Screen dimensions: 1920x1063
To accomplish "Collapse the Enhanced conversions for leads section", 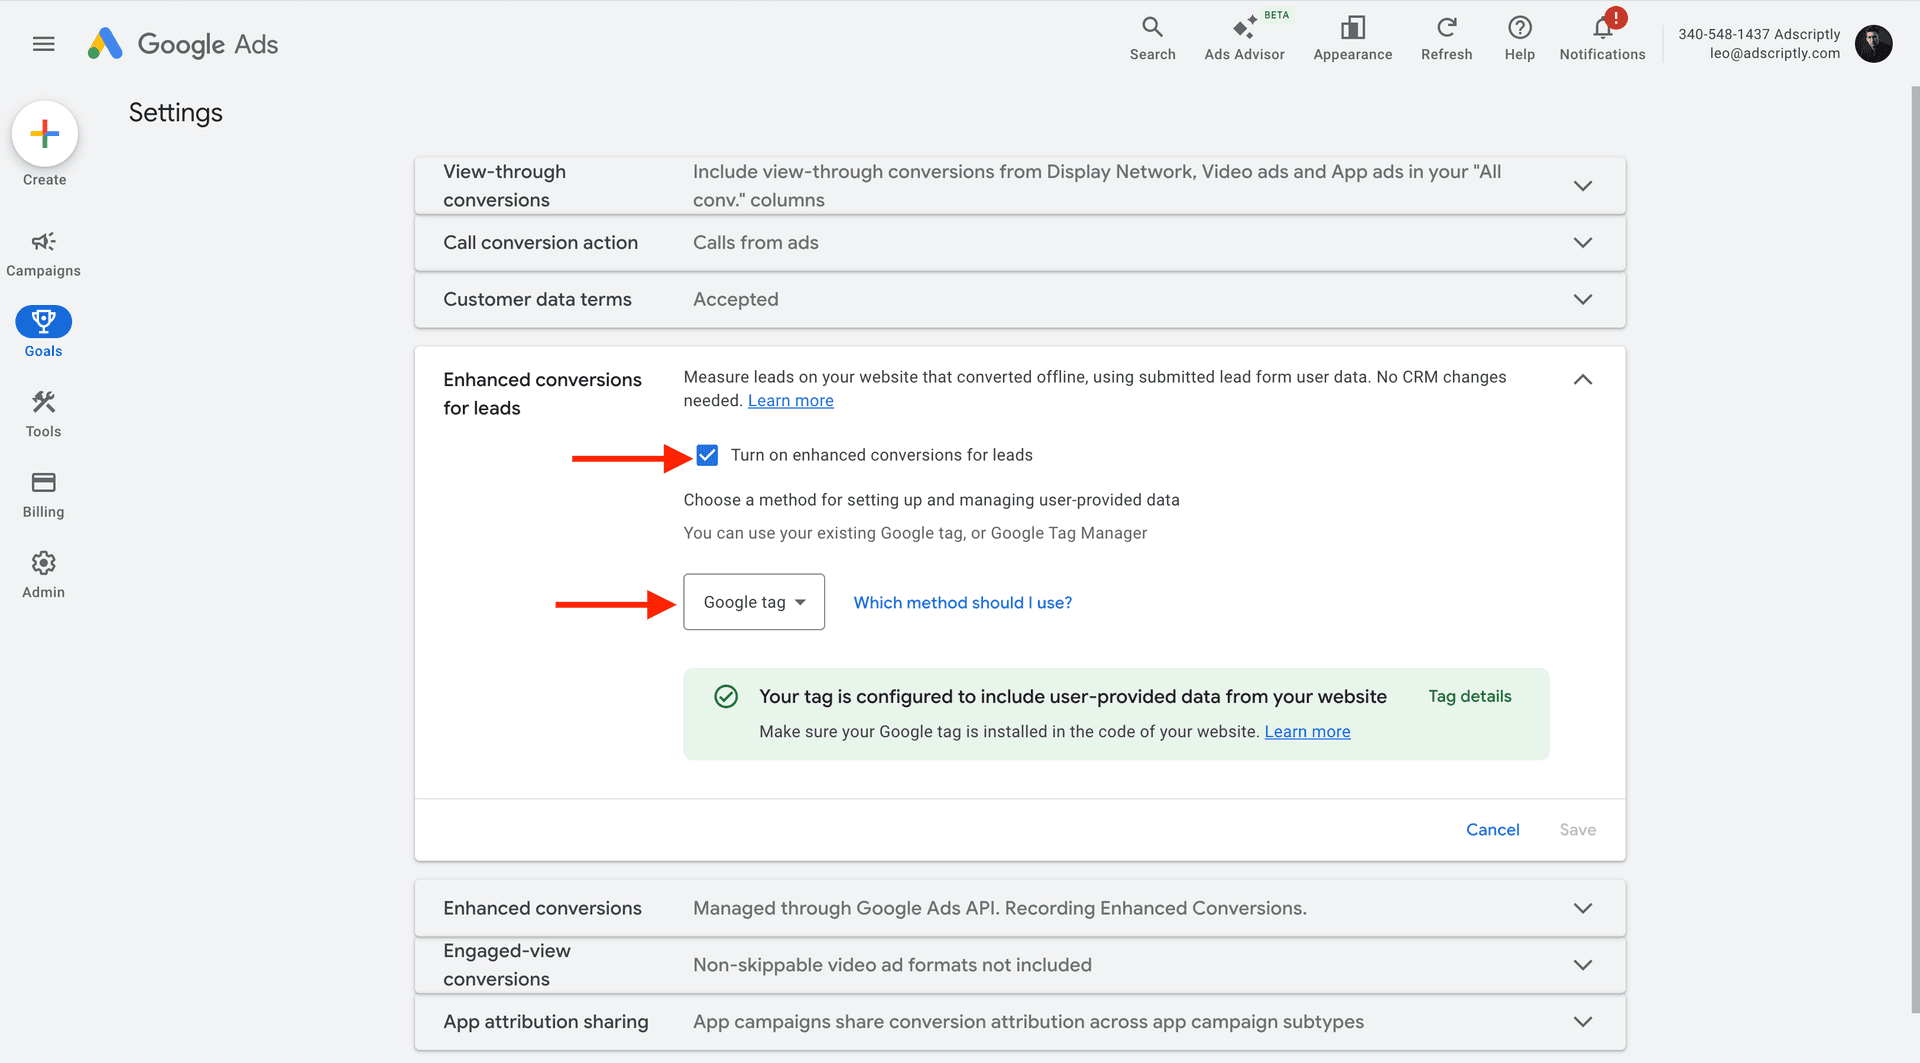I will (x=1582, y=379).
